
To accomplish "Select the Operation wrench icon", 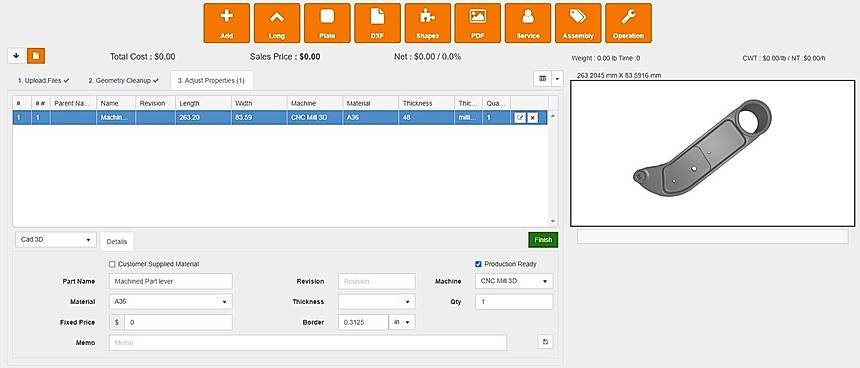I will point(629,23).
